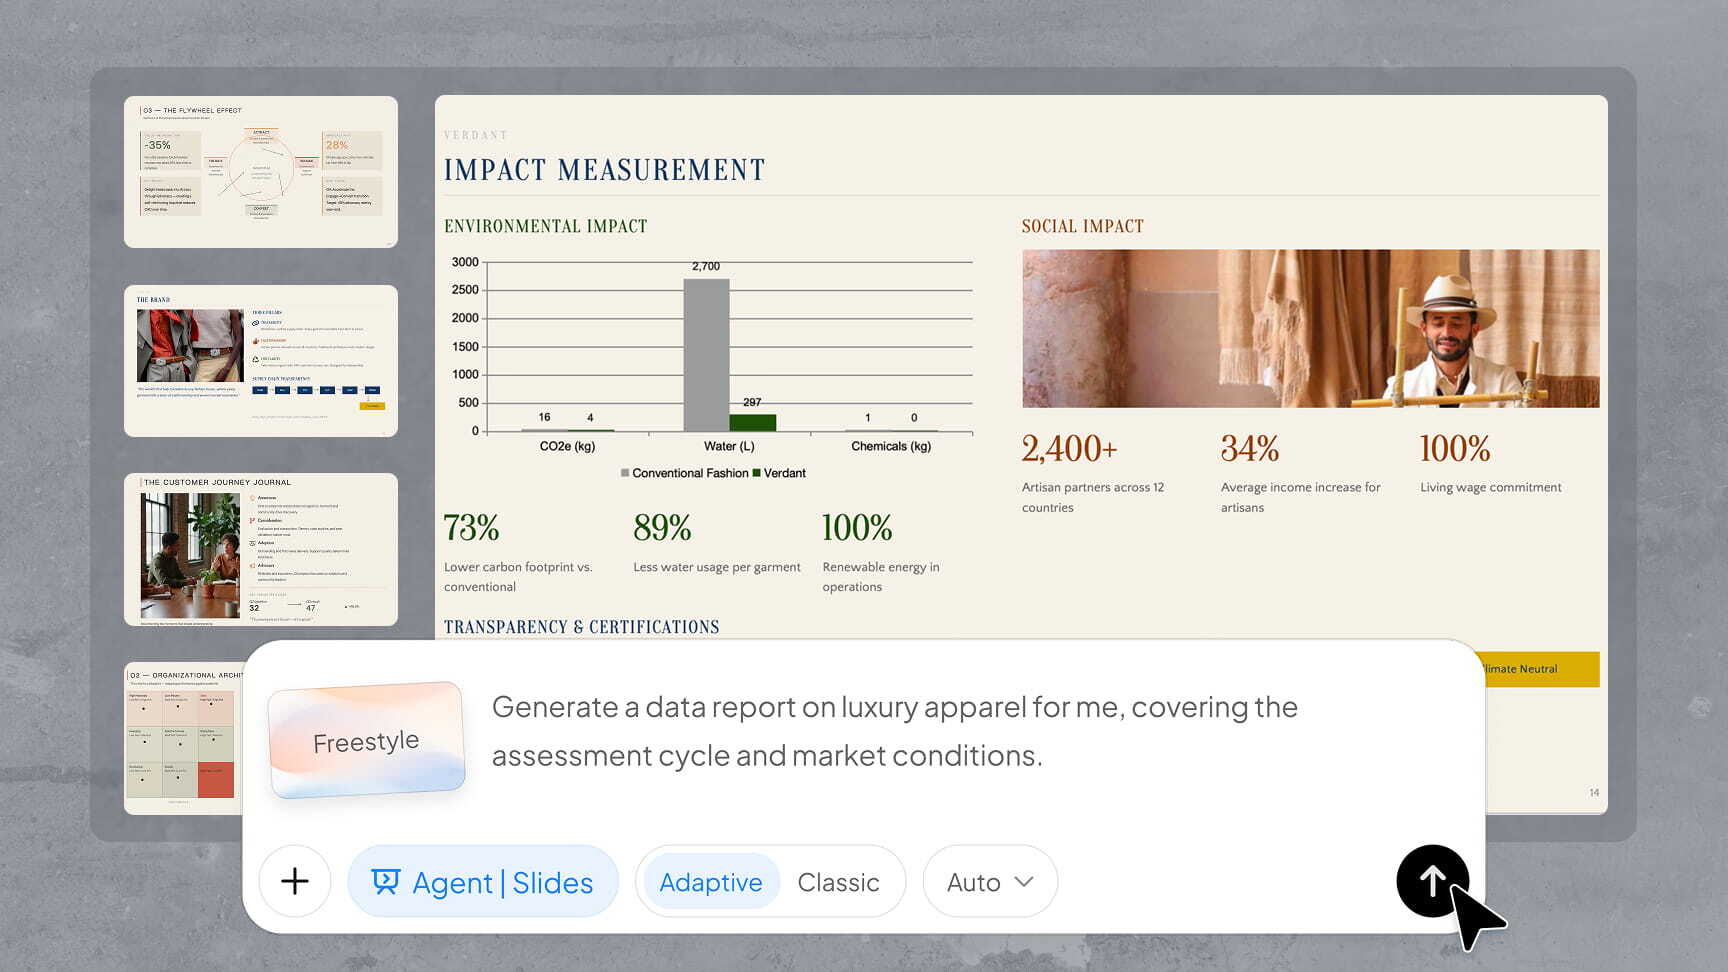Click the tall gray Water bar in chart

tap(706, 354)
